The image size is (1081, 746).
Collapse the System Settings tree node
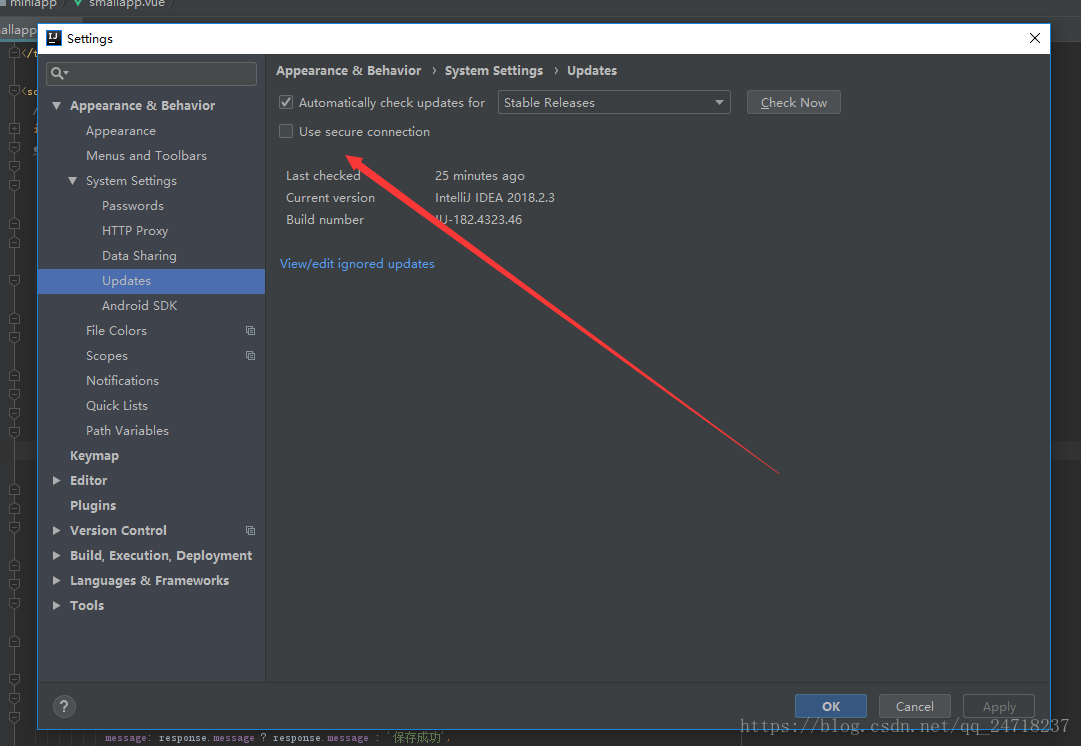click(72, 181)
